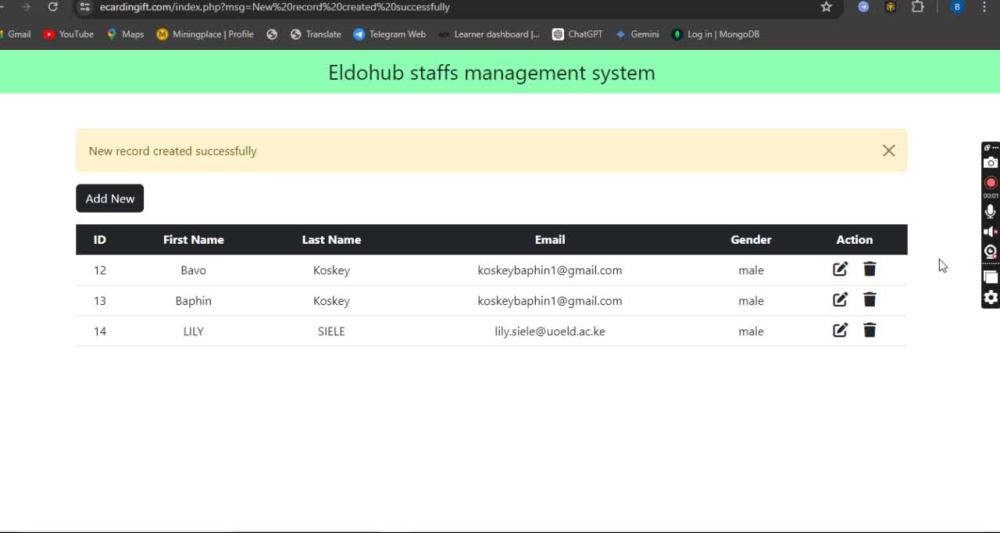Bookmark this page with star icon
The height and width of the screenshot is (533, 1000).
click(x=827, y=7)
